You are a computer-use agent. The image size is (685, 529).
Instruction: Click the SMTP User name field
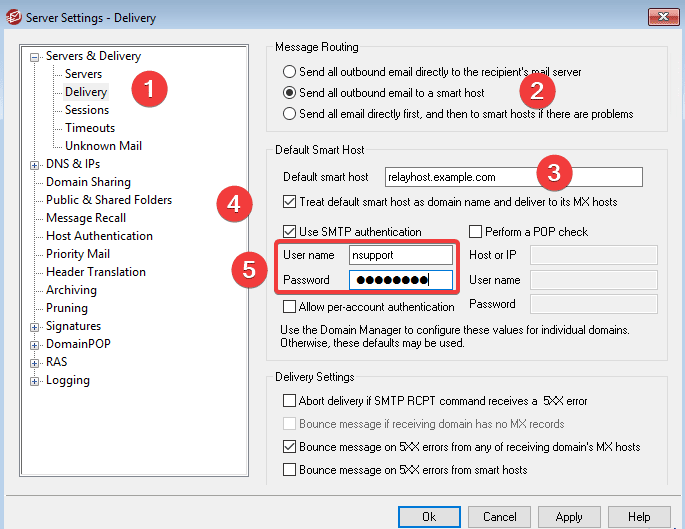tap(401, 255)
